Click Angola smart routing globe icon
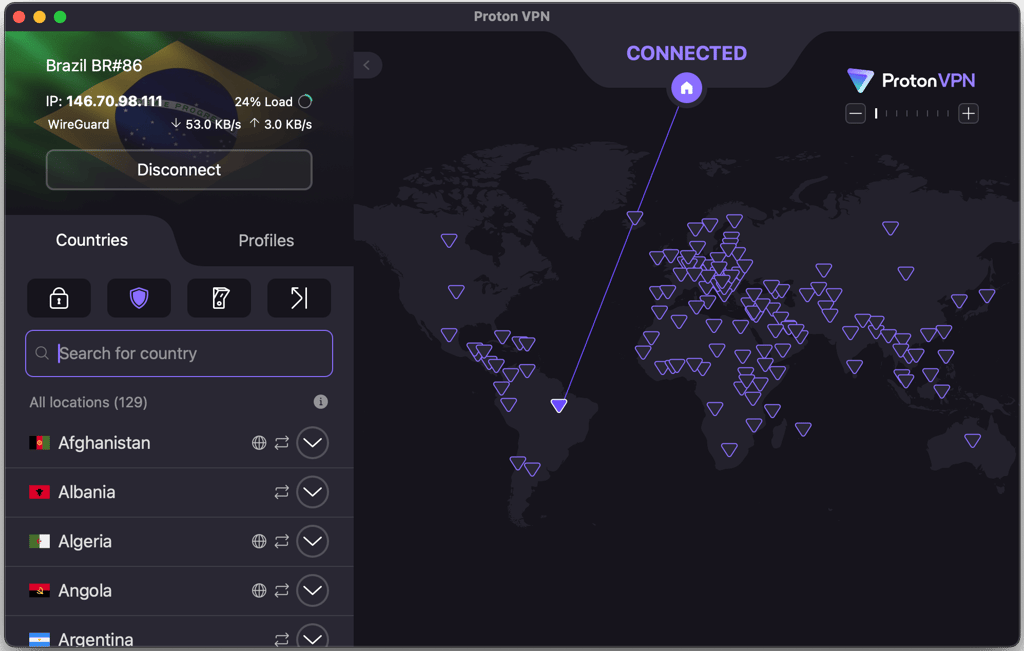Screen dimensions: 1024x651 pos(259,590)
